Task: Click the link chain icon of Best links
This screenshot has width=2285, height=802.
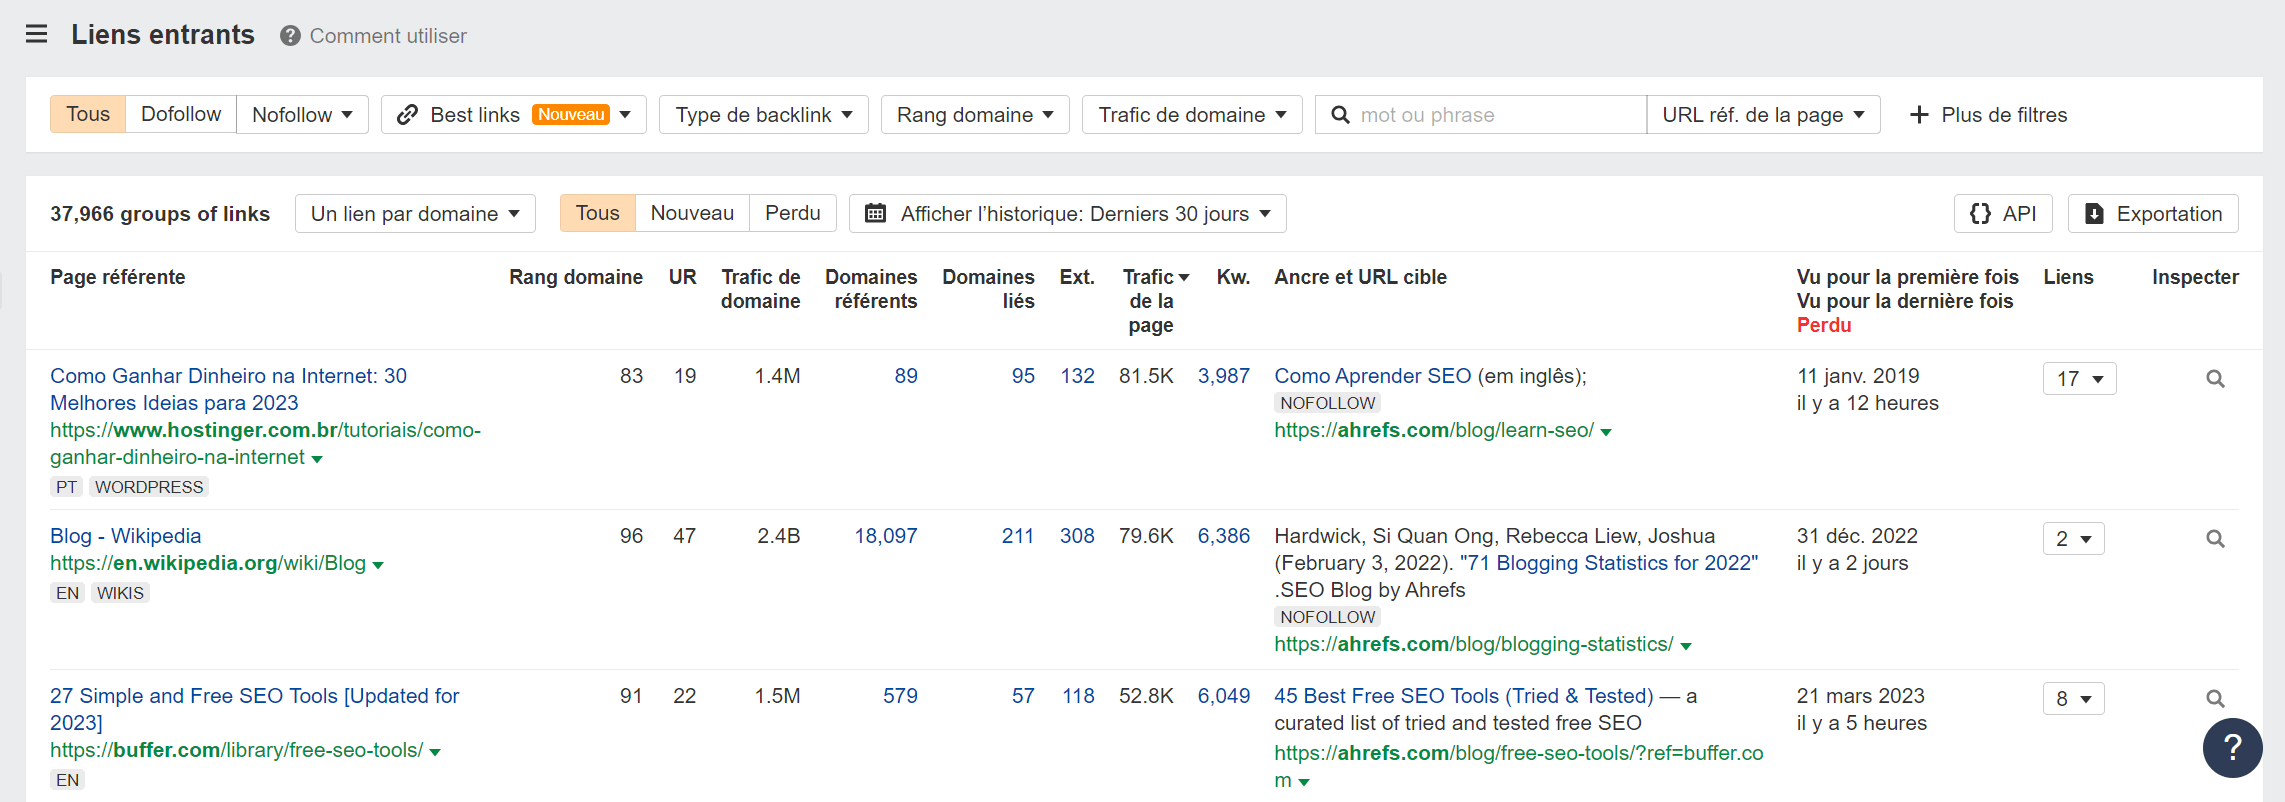Action: tap(407, 115)
